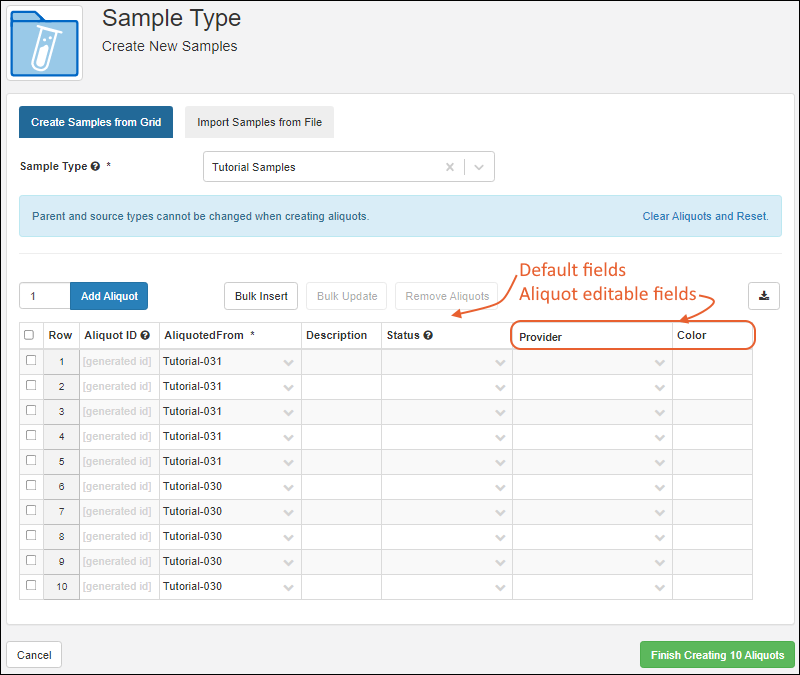
Task: Click the help icon beside Sample Type label
Action: [95, 167]
